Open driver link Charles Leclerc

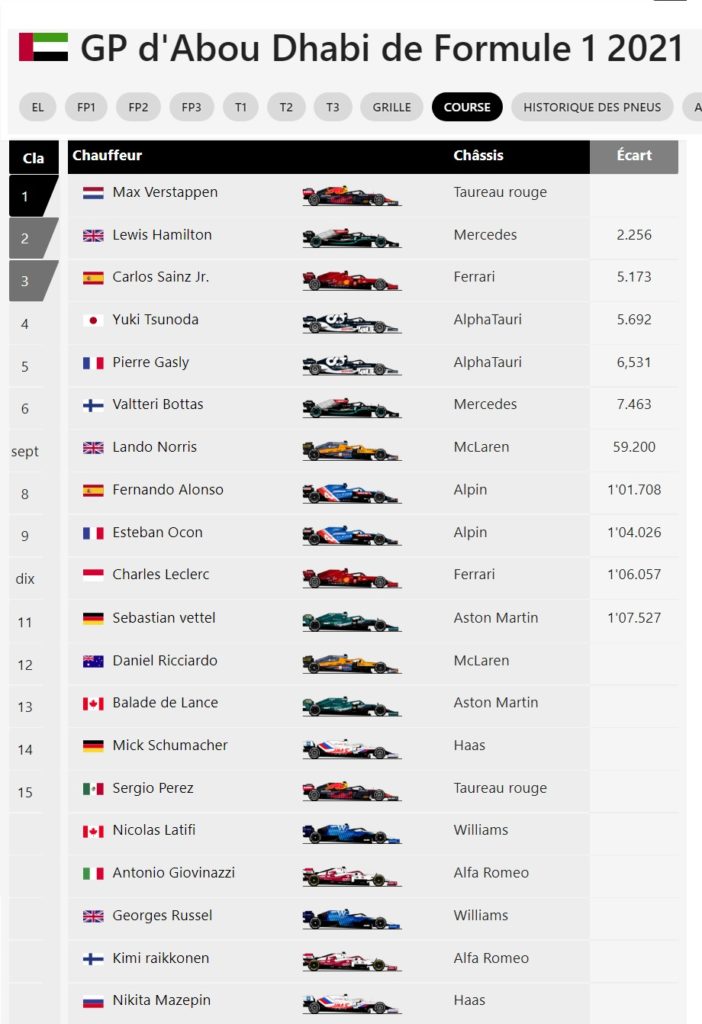click(x=161, y=575)
